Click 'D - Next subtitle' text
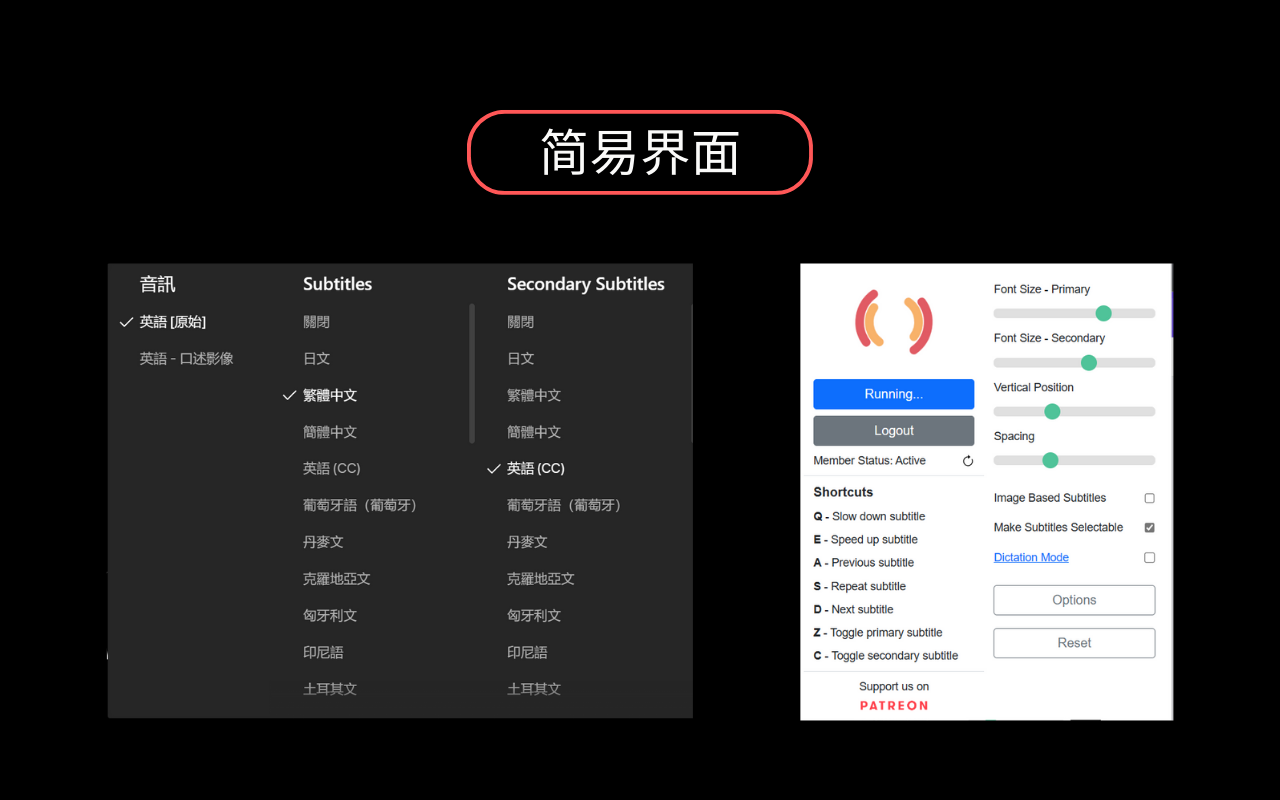The width and height of the screenshot is (1280, 800). 853,609
